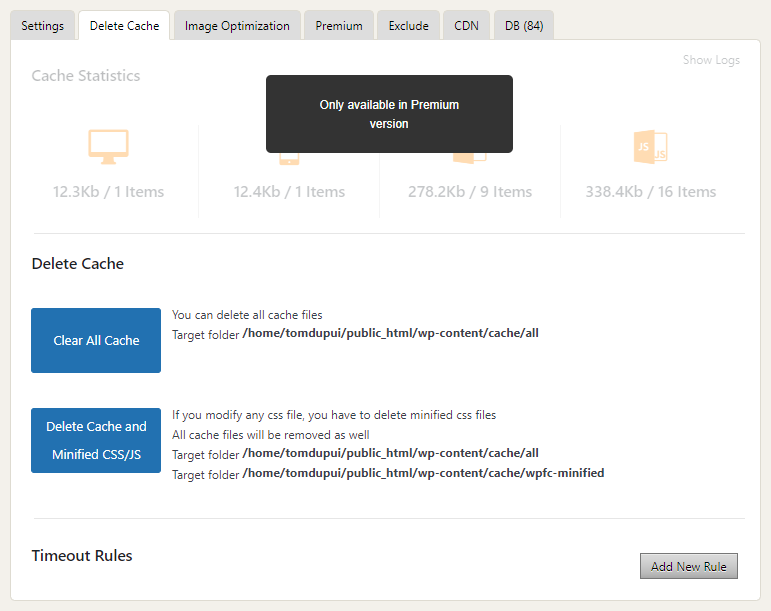Switch to the Image Optimization tab
The image size is (771, 611).
coord(237,26)
